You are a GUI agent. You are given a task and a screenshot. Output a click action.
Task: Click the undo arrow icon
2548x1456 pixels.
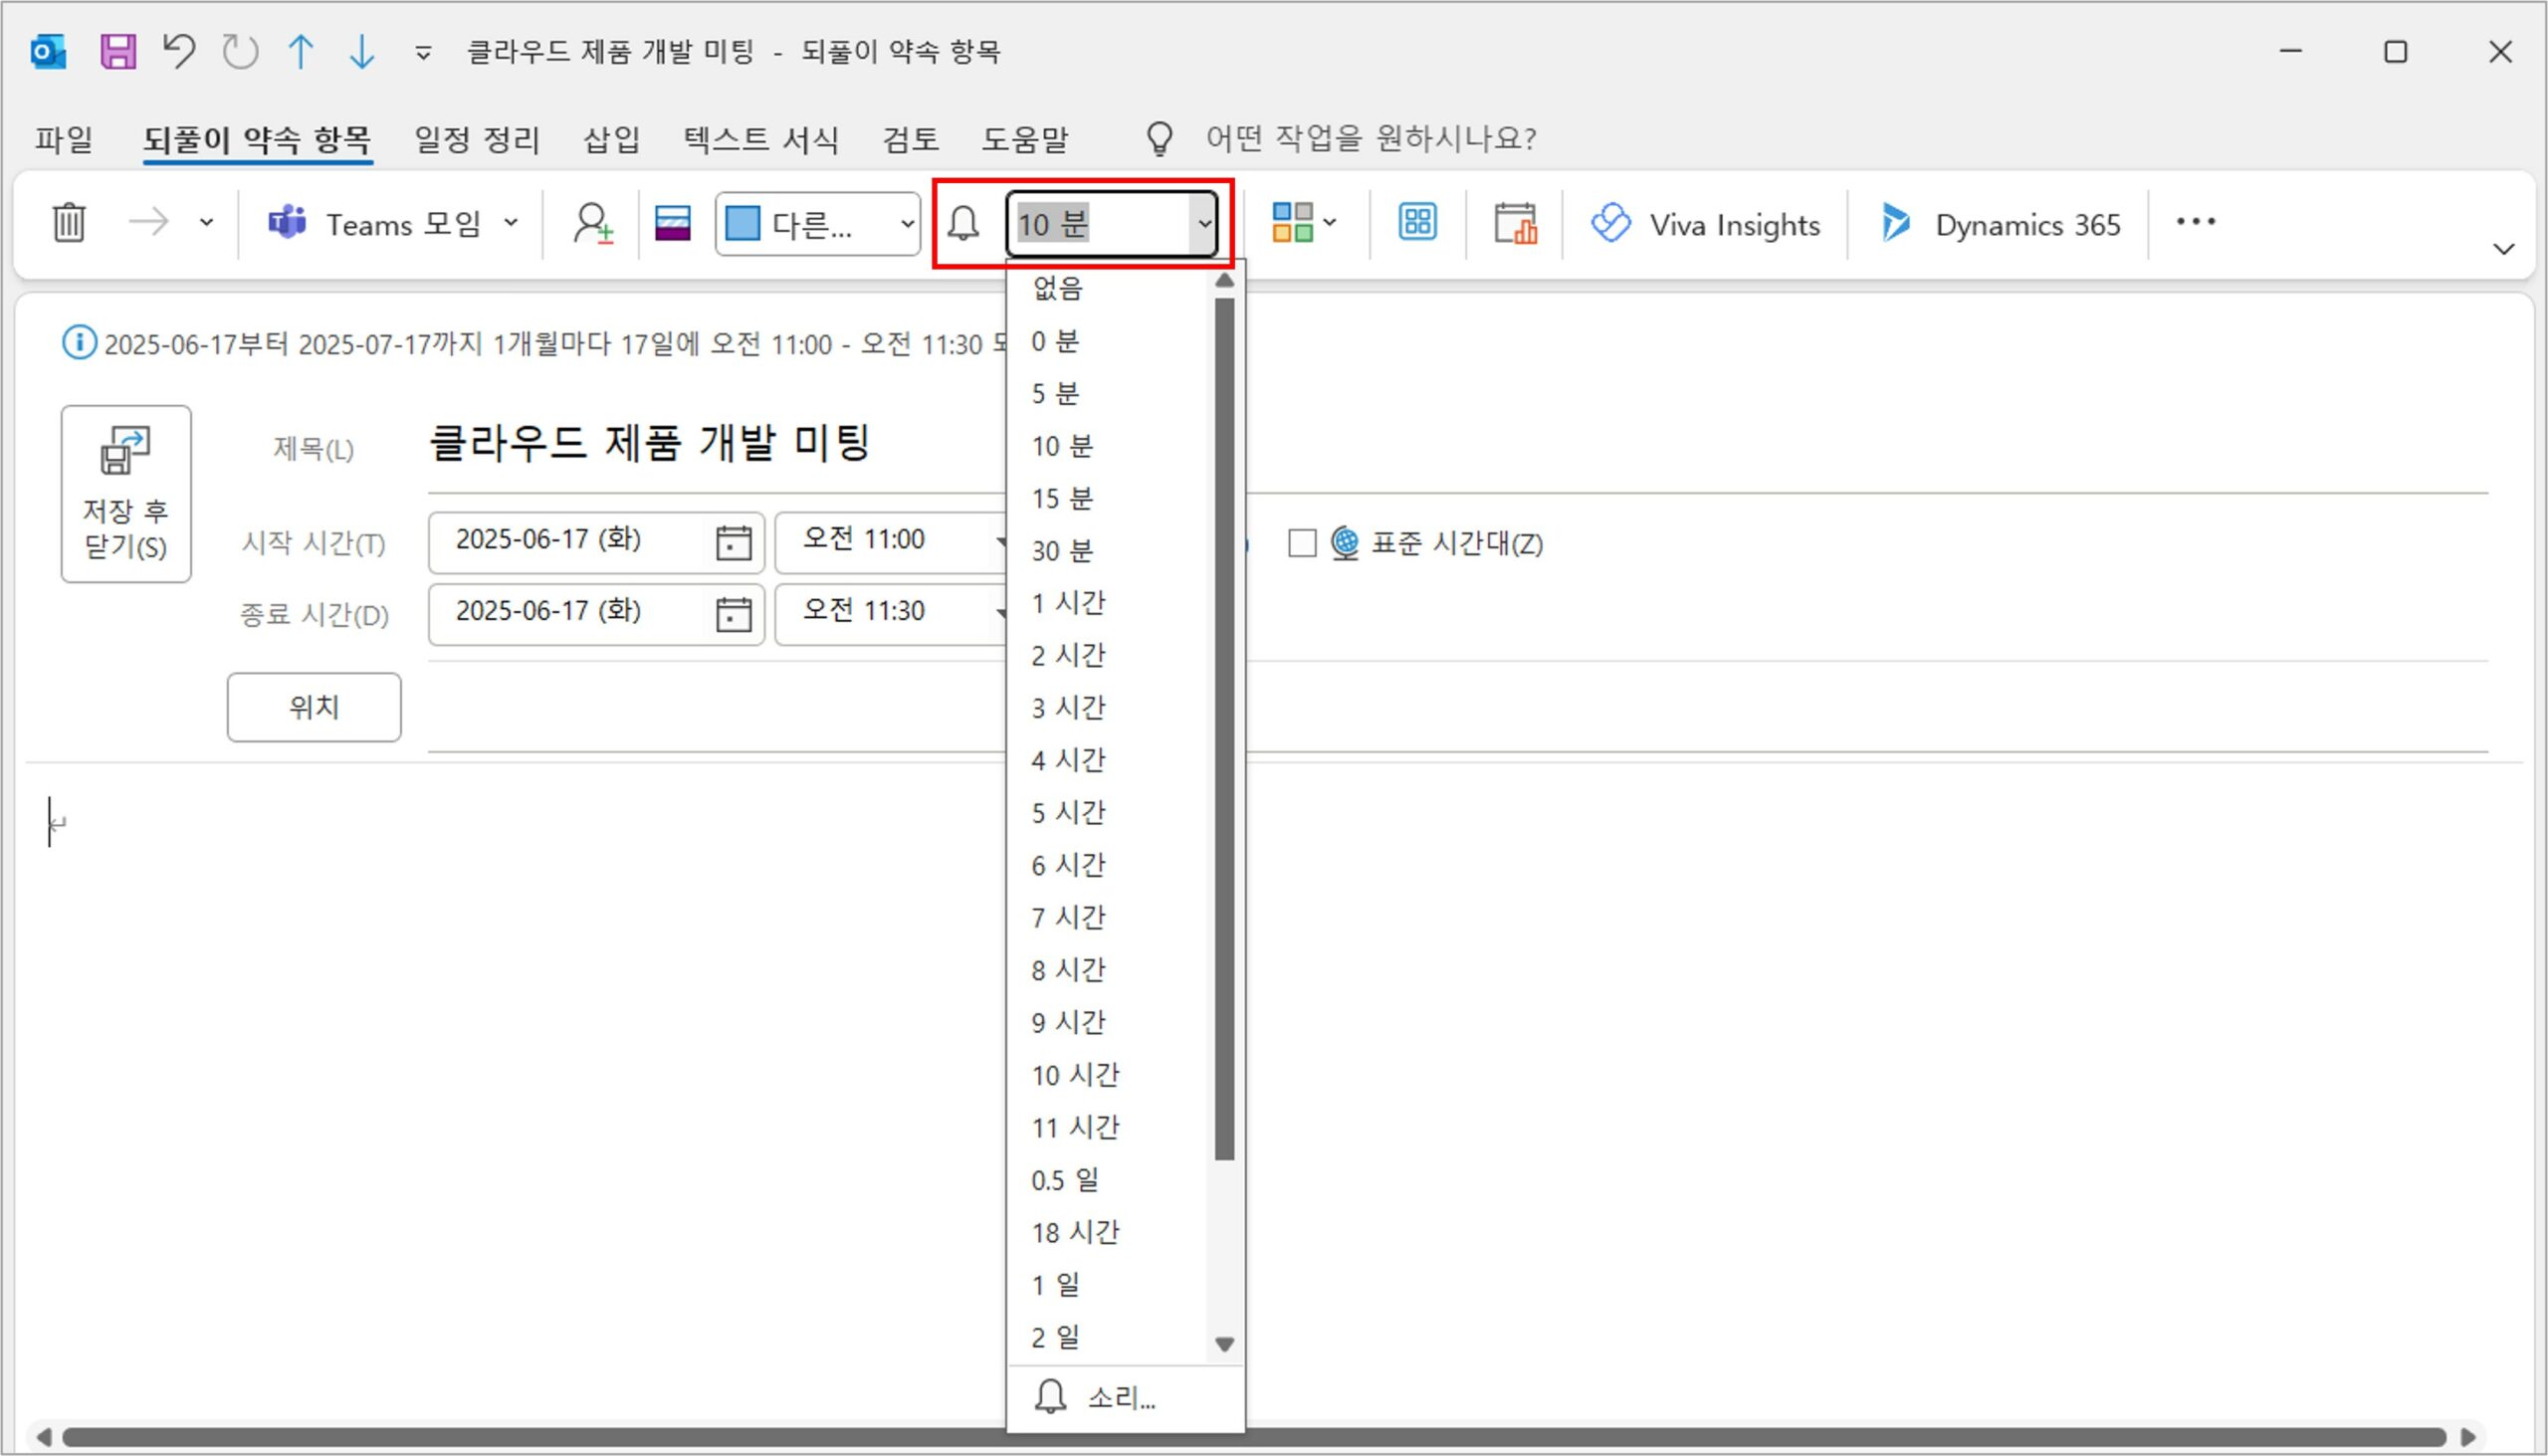point(179,51)
